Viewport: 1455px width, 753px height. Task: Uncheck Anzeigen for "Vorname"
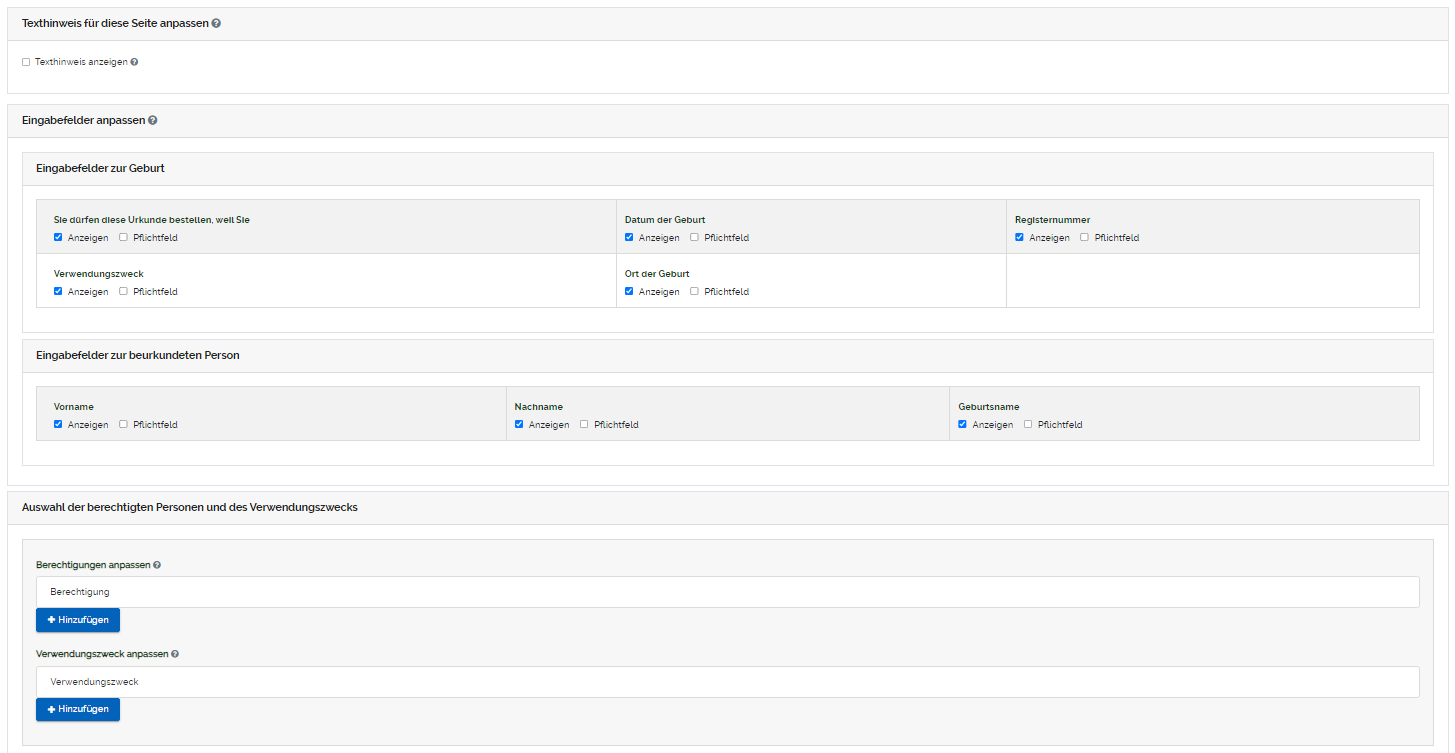58,424
